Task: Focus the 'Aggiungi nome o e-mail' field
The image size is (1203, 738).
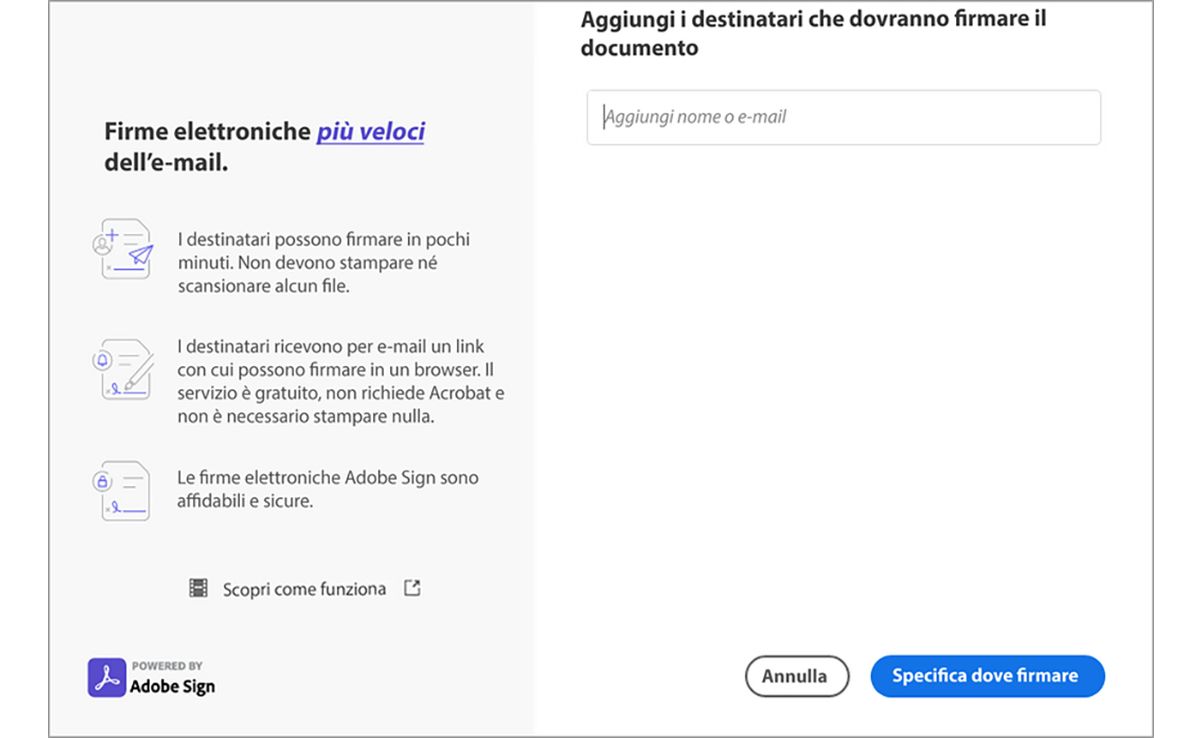Action: 843,117
